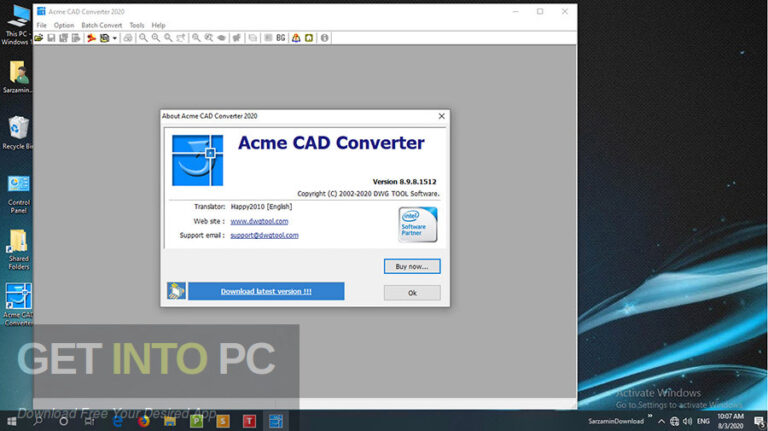Show hidden system tray icons
This screenshot has width=768, height=431.
[x=661, y=421]
